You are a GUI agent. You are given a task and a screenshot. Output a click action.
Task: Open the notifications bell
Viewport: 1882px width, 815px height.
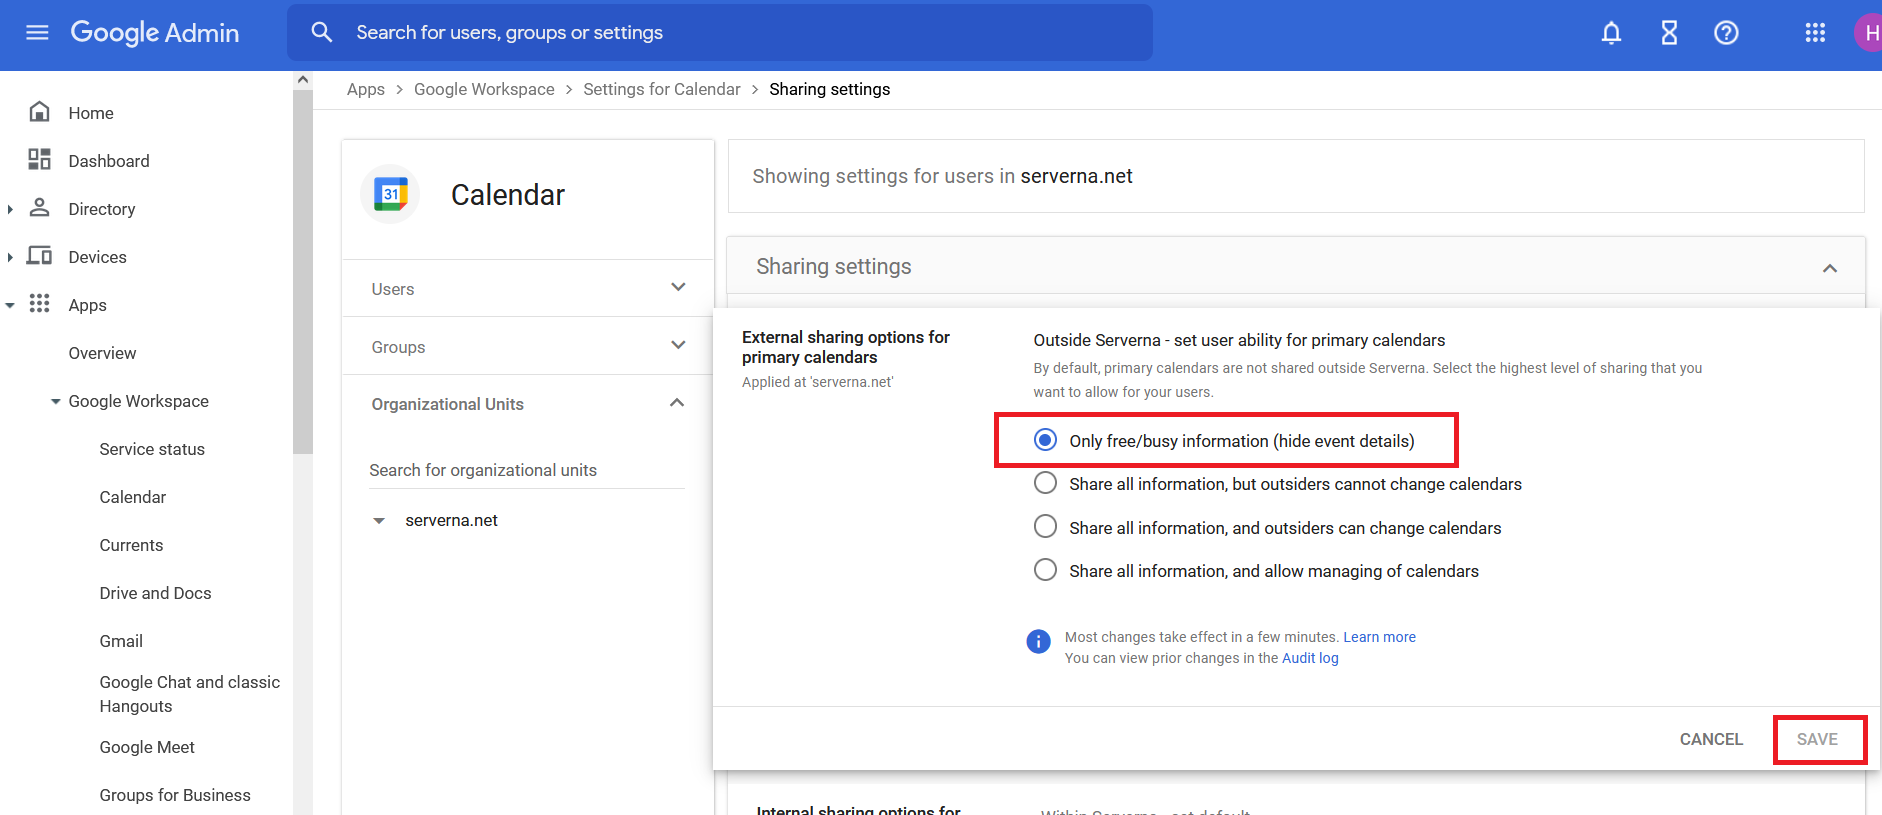[1611, 33]
